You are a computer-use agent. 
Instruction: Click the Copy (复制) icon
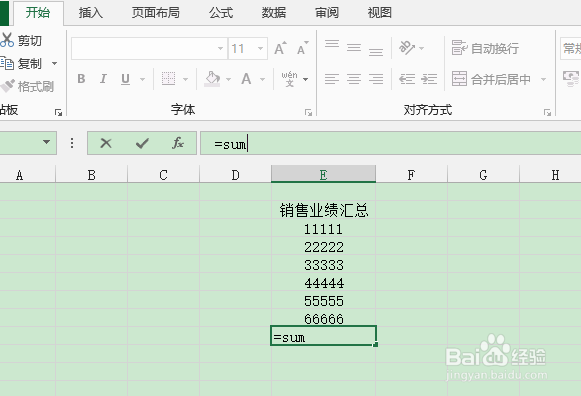[x=7, y=63]
